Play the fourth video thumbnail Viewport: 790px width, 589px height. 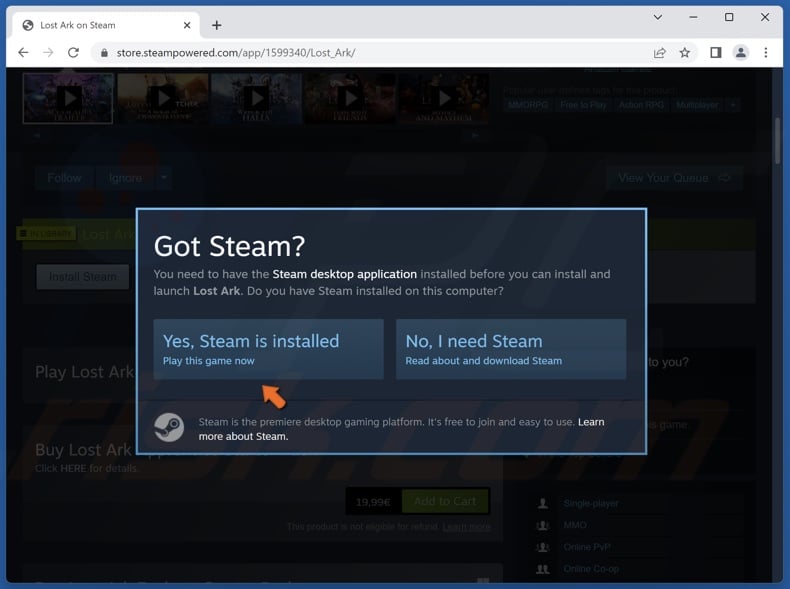(x=350, y=98)
